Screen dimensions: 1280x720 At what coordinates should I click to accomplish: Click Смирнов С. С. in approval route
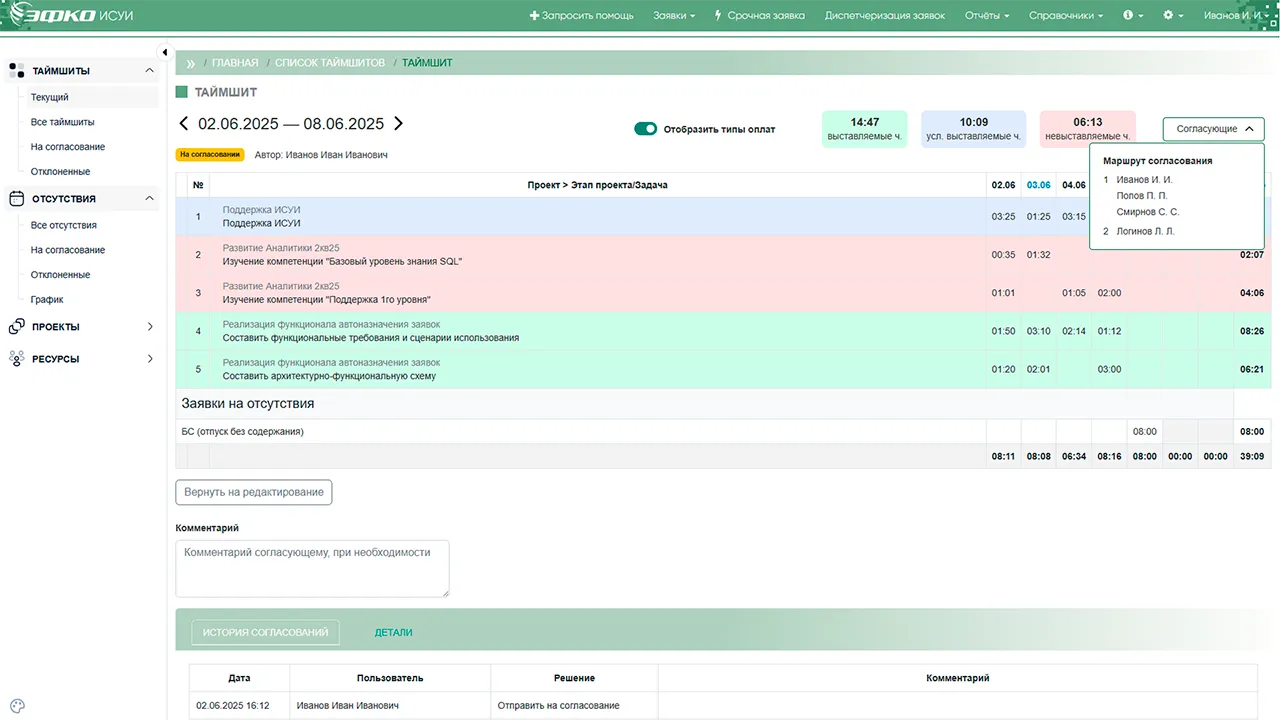click(x=1148, y=212)
